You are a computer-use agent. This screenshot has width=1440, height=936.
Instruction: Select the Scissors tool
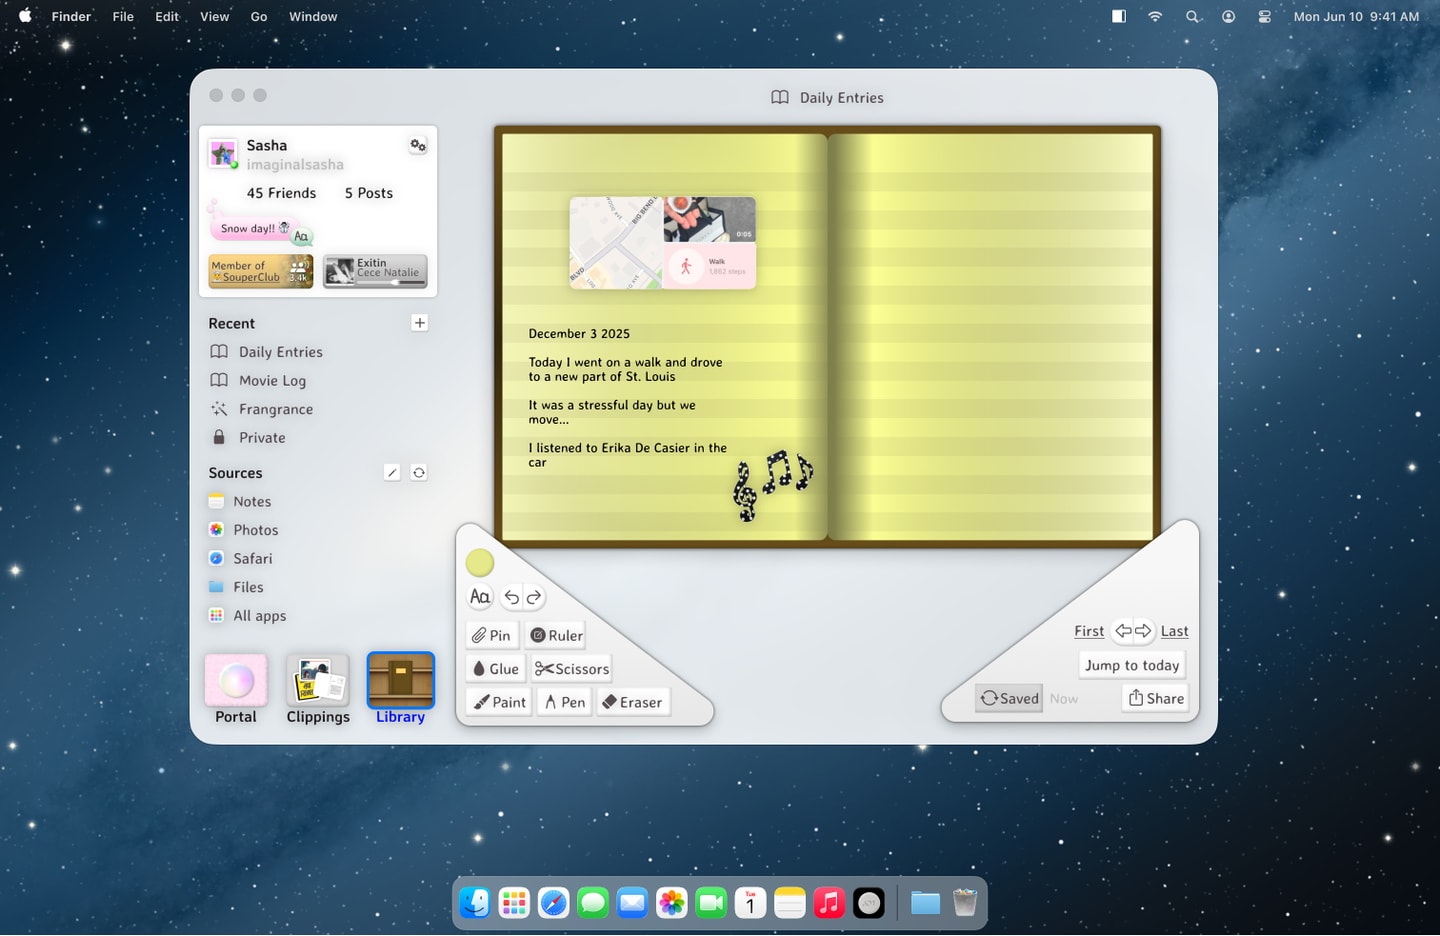pos(572,669)
